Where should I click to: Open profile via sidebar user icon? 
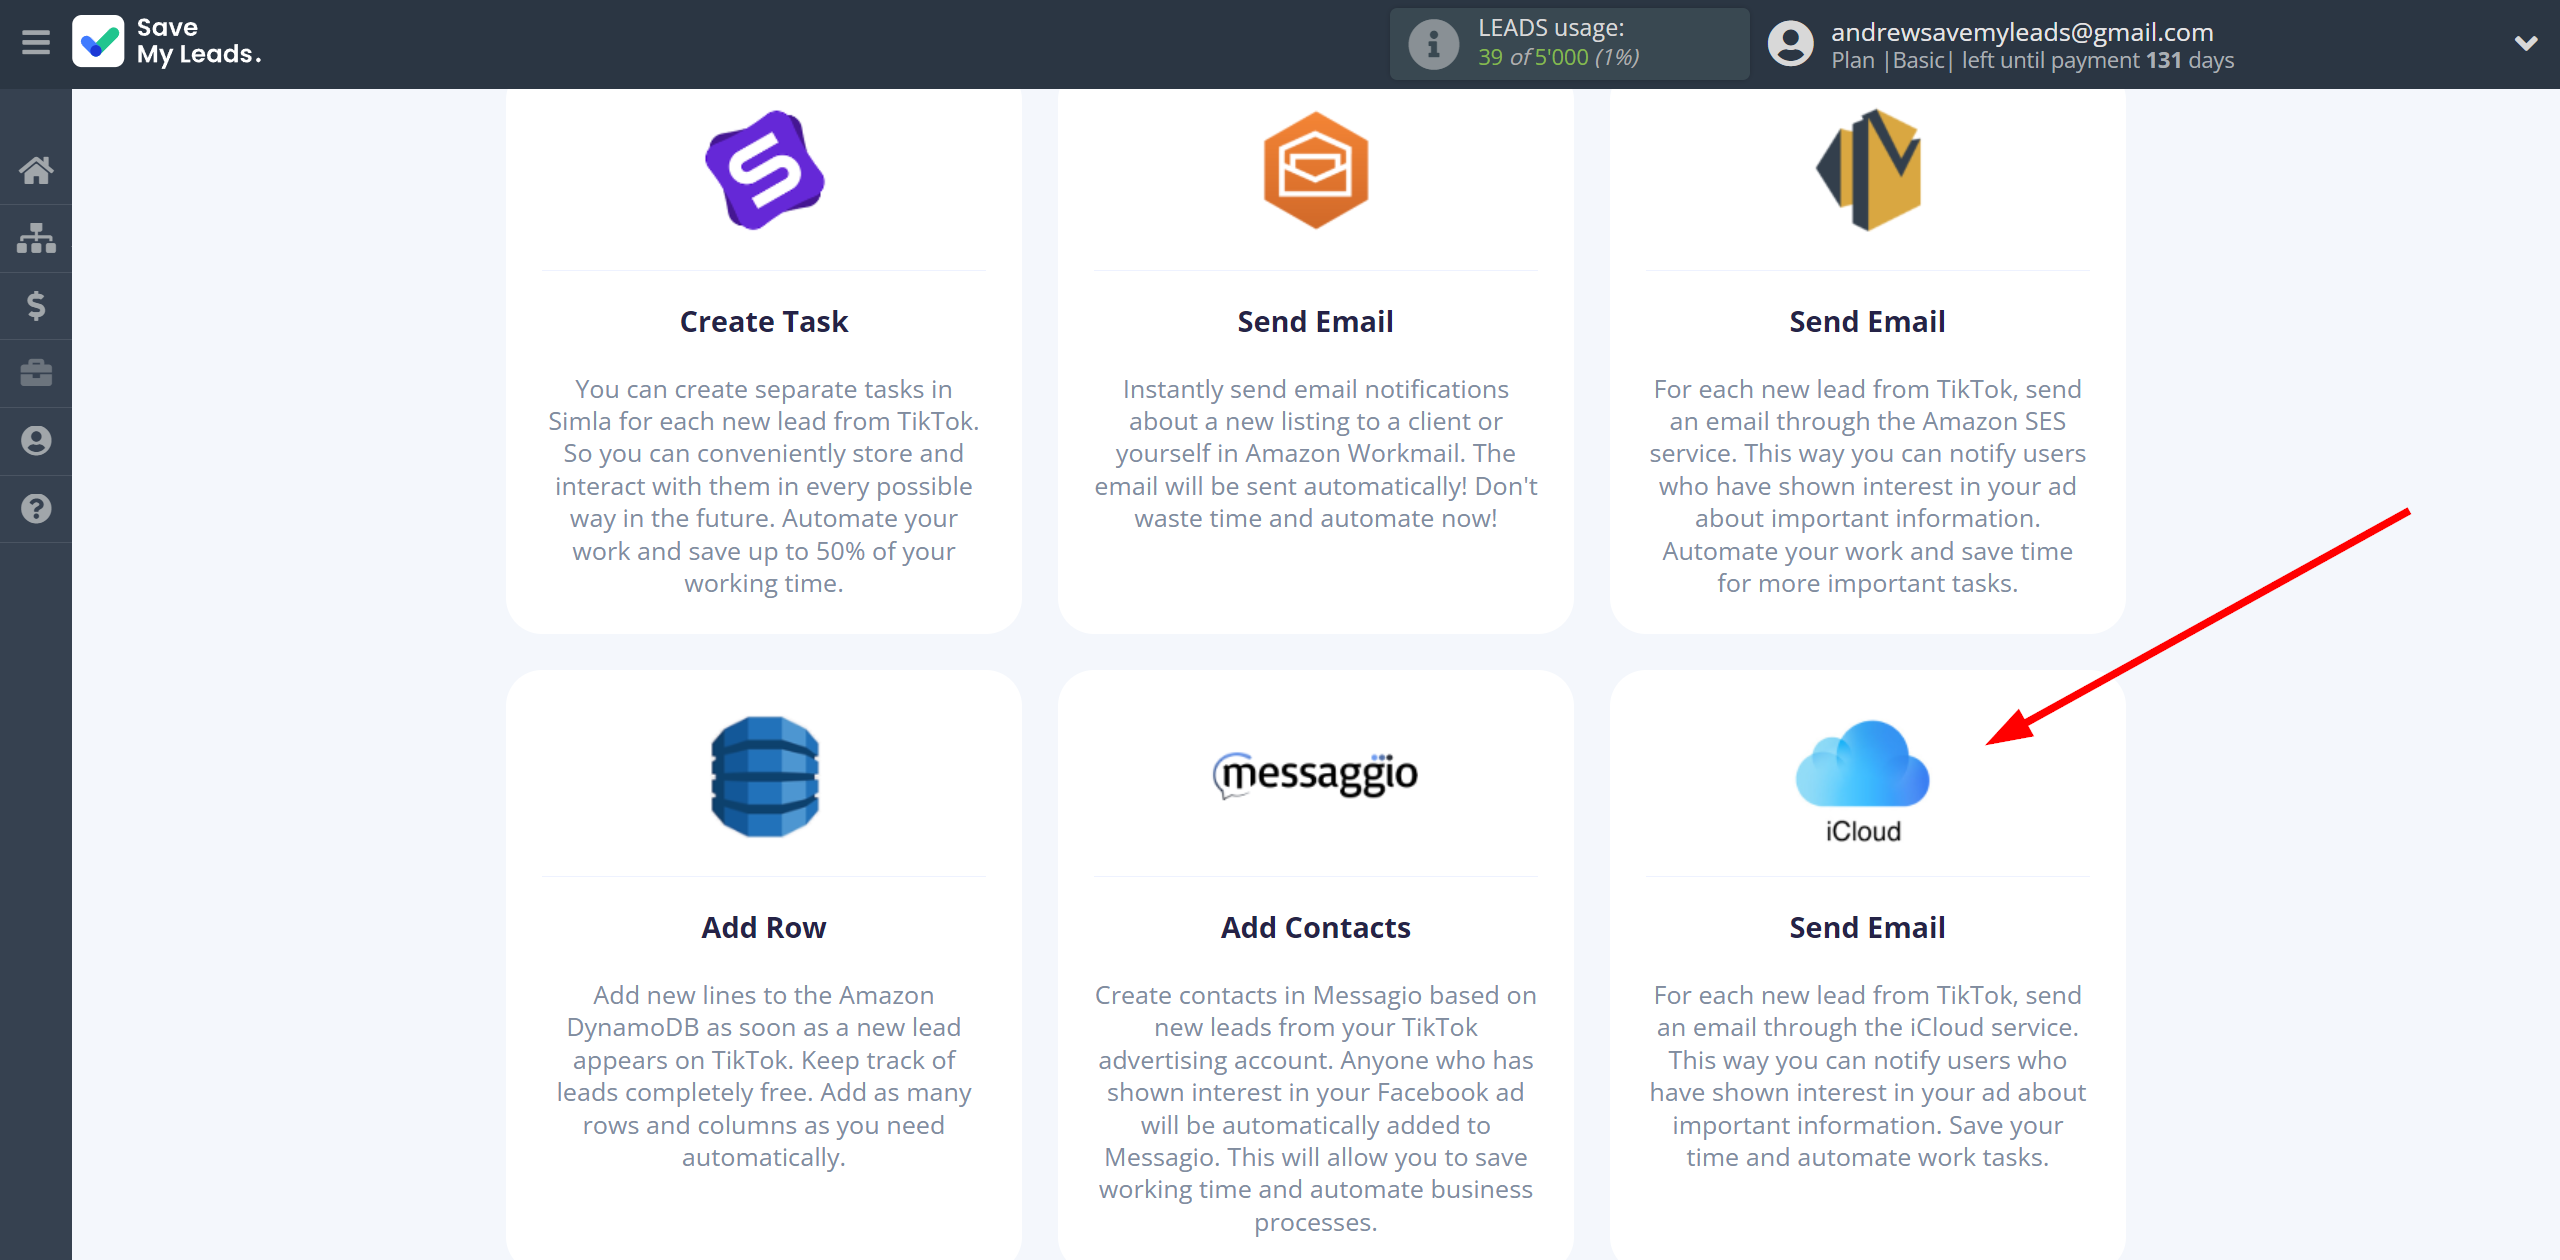36,441
